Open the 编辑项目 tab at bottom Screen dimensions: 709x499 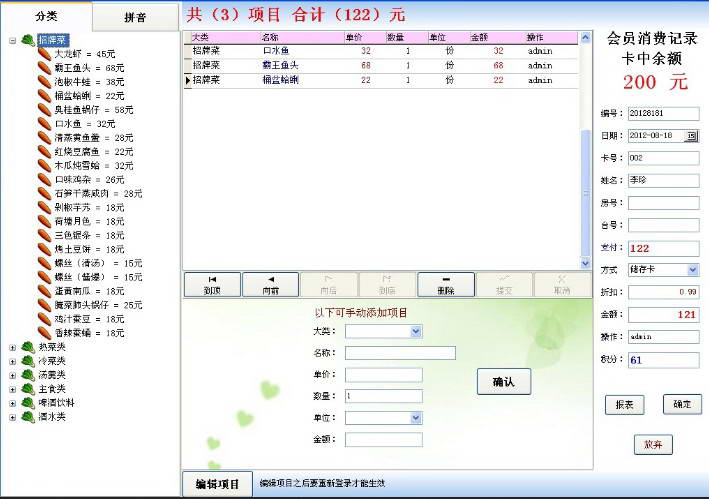pyautogui.click(x=217, y=485)
